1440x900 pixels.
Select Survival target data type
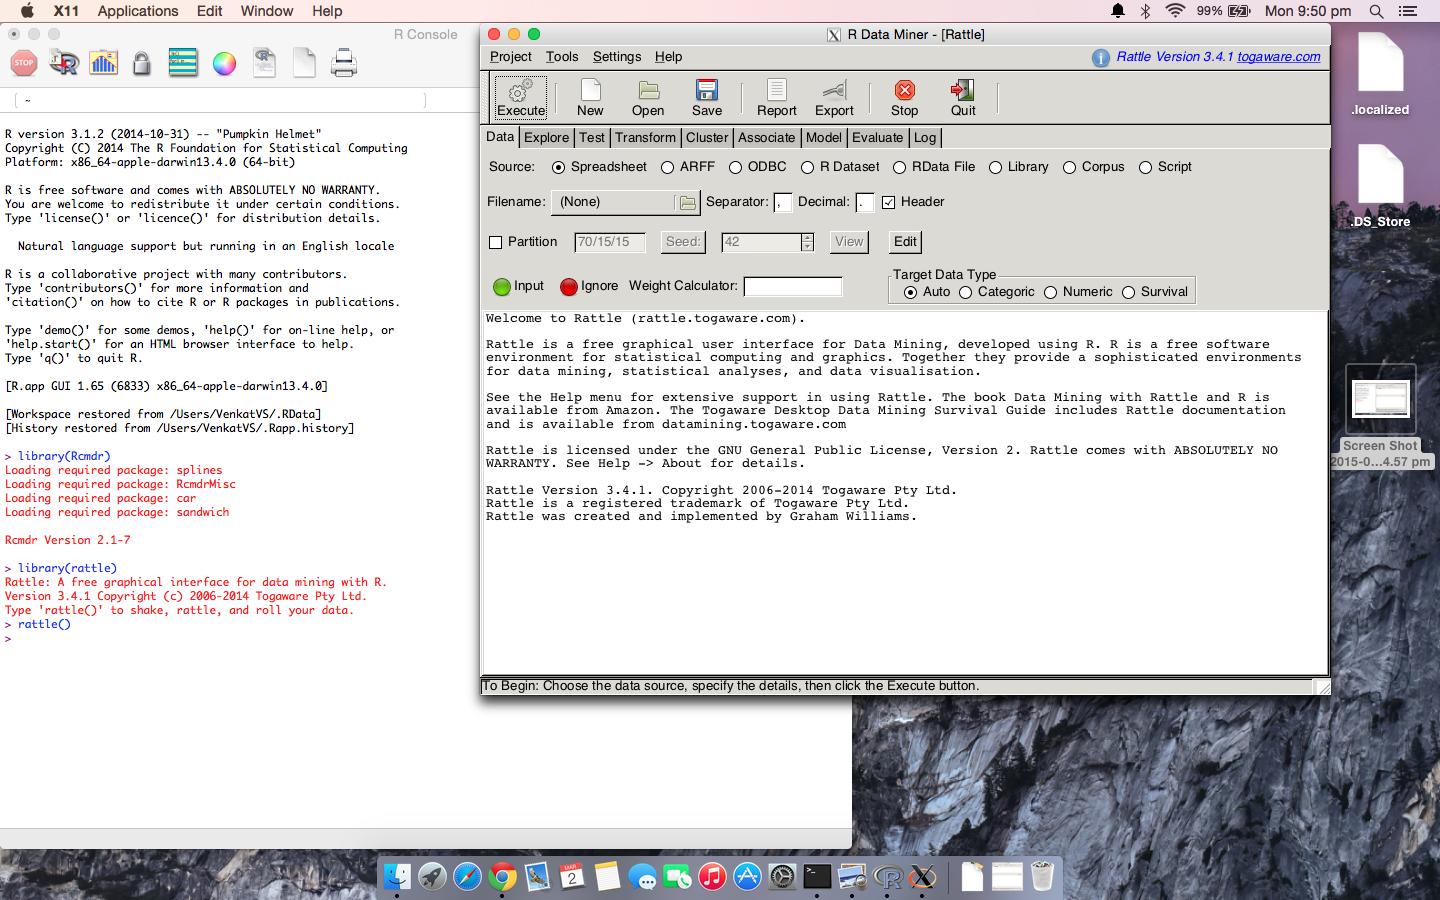(1155, 292)
